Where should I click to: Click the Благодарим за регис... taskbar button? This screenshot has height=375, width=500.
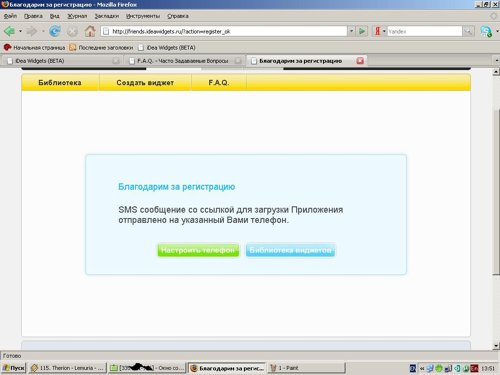(227, 368)
